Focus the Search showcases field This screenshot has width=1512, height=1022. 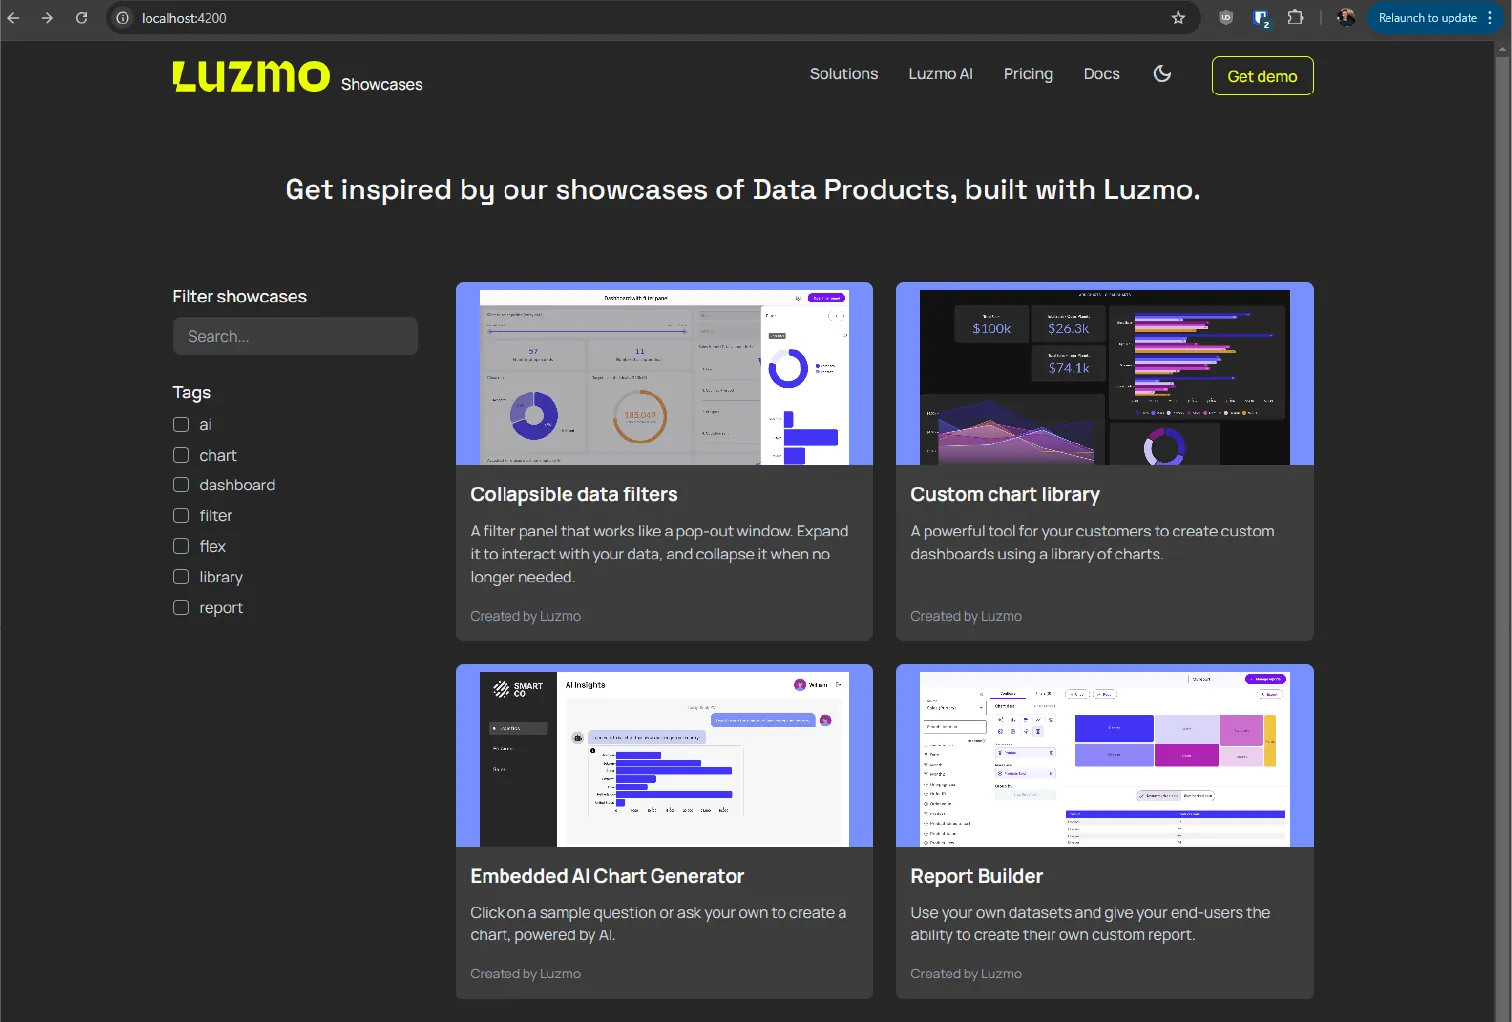point(295,336)
